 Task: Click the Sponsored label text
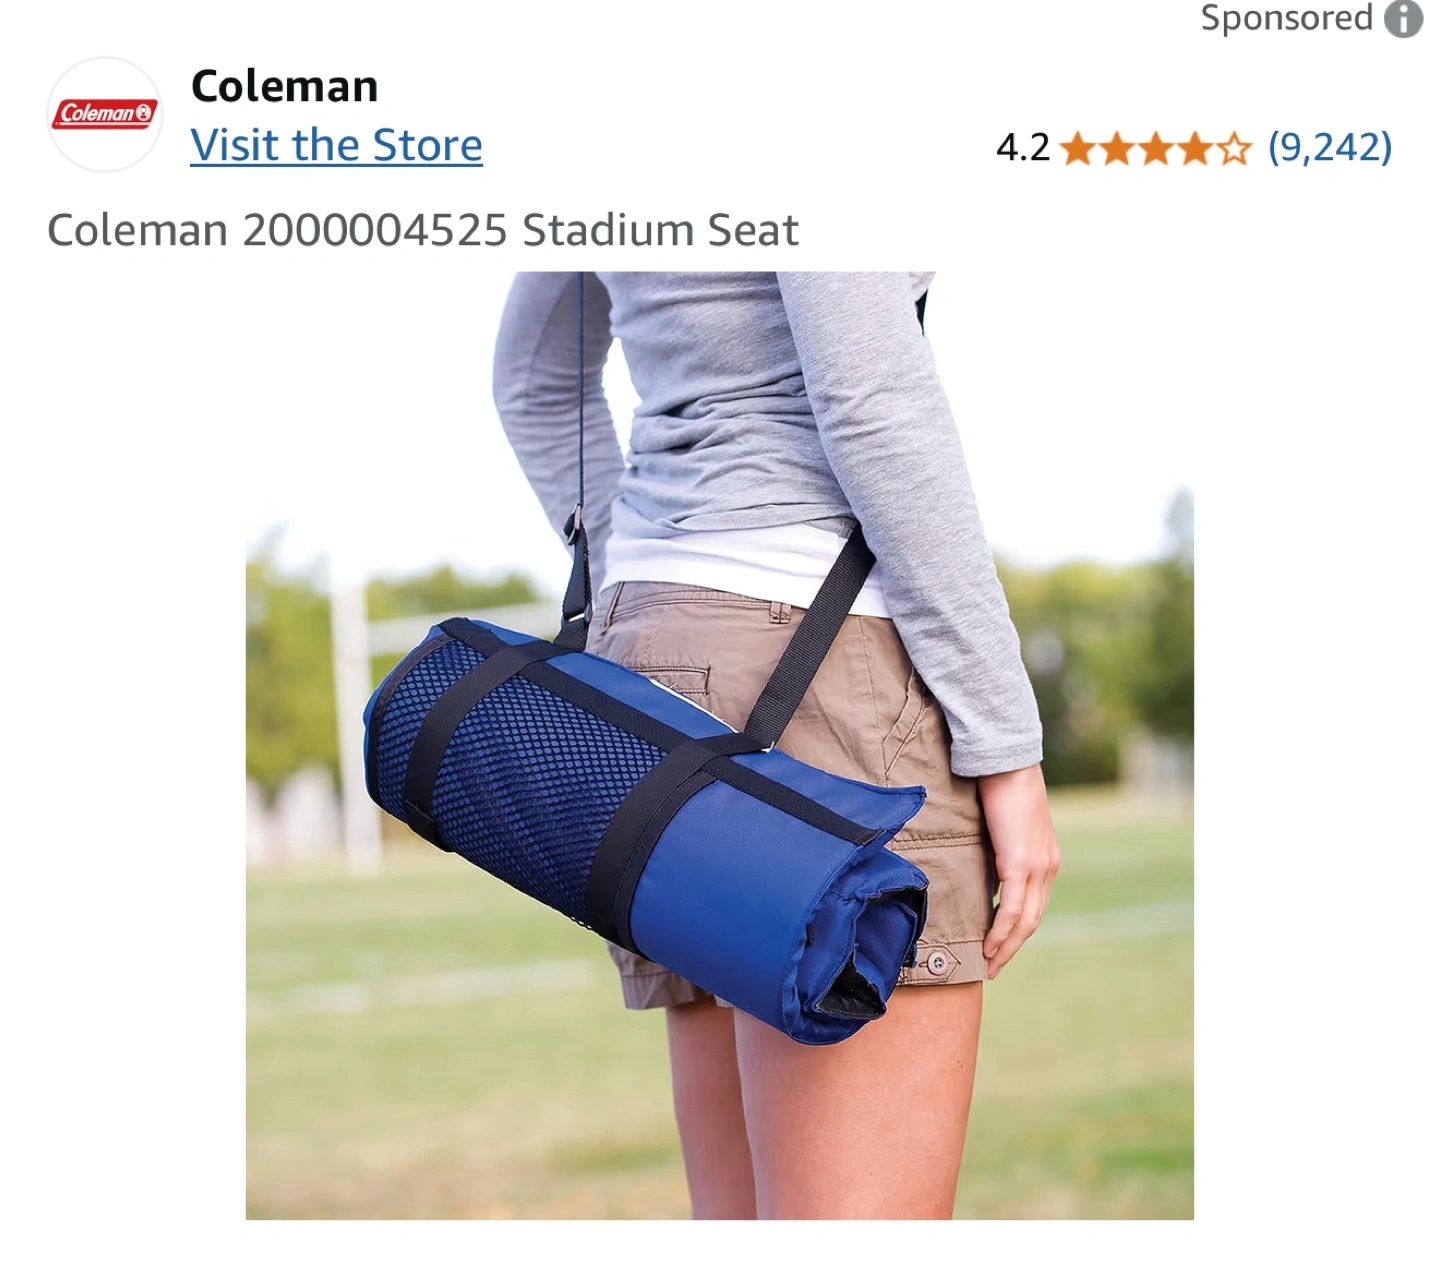pos(1287,18)
